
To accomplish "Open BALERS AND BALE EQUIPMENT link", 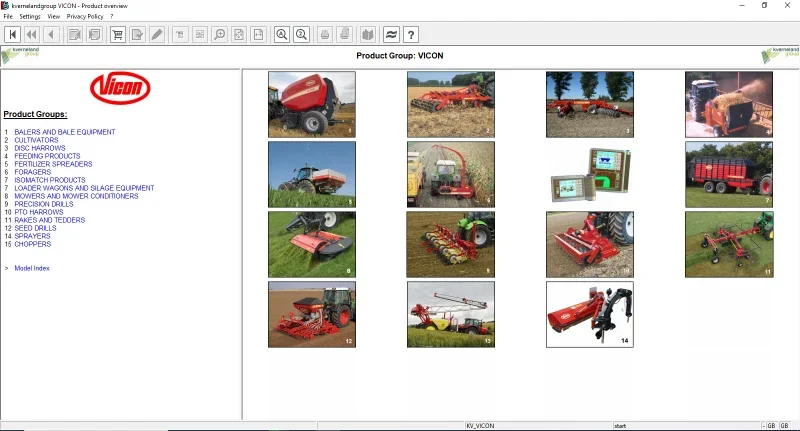I will tap(65, 132).
